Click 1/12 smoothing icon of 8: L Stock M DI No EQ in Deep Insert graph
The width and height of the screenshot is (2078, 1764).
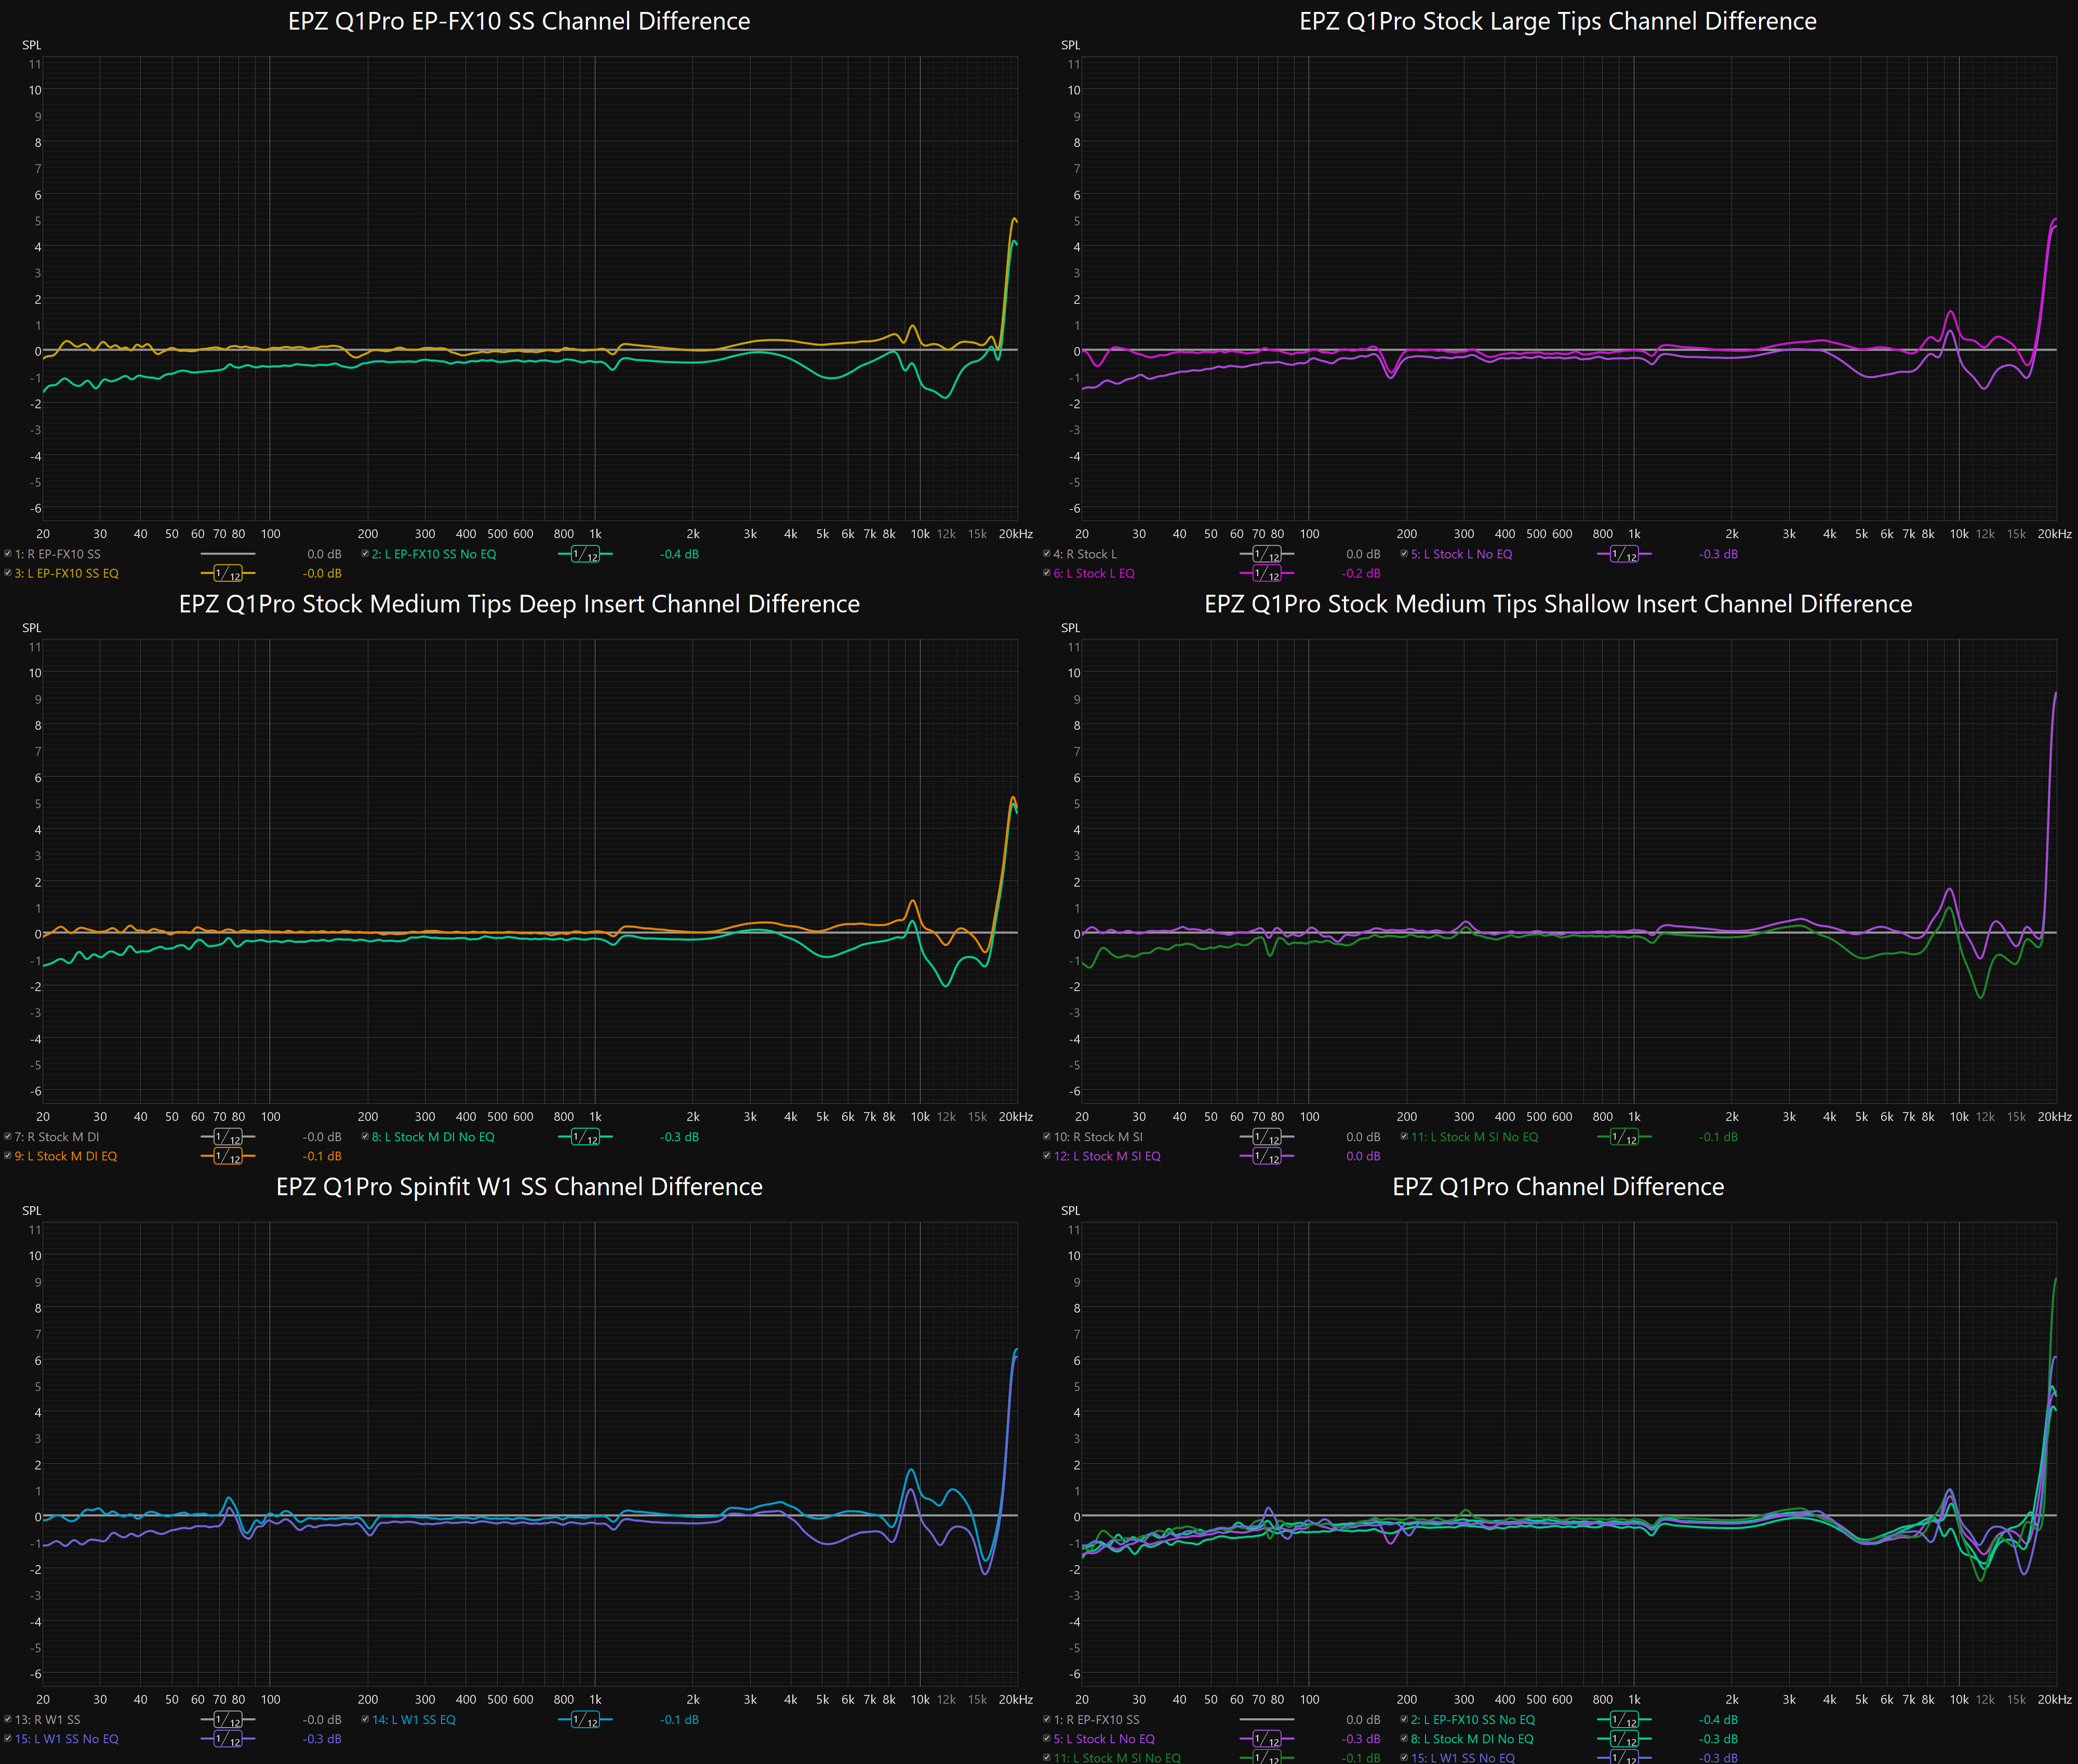click(585, 1137)
